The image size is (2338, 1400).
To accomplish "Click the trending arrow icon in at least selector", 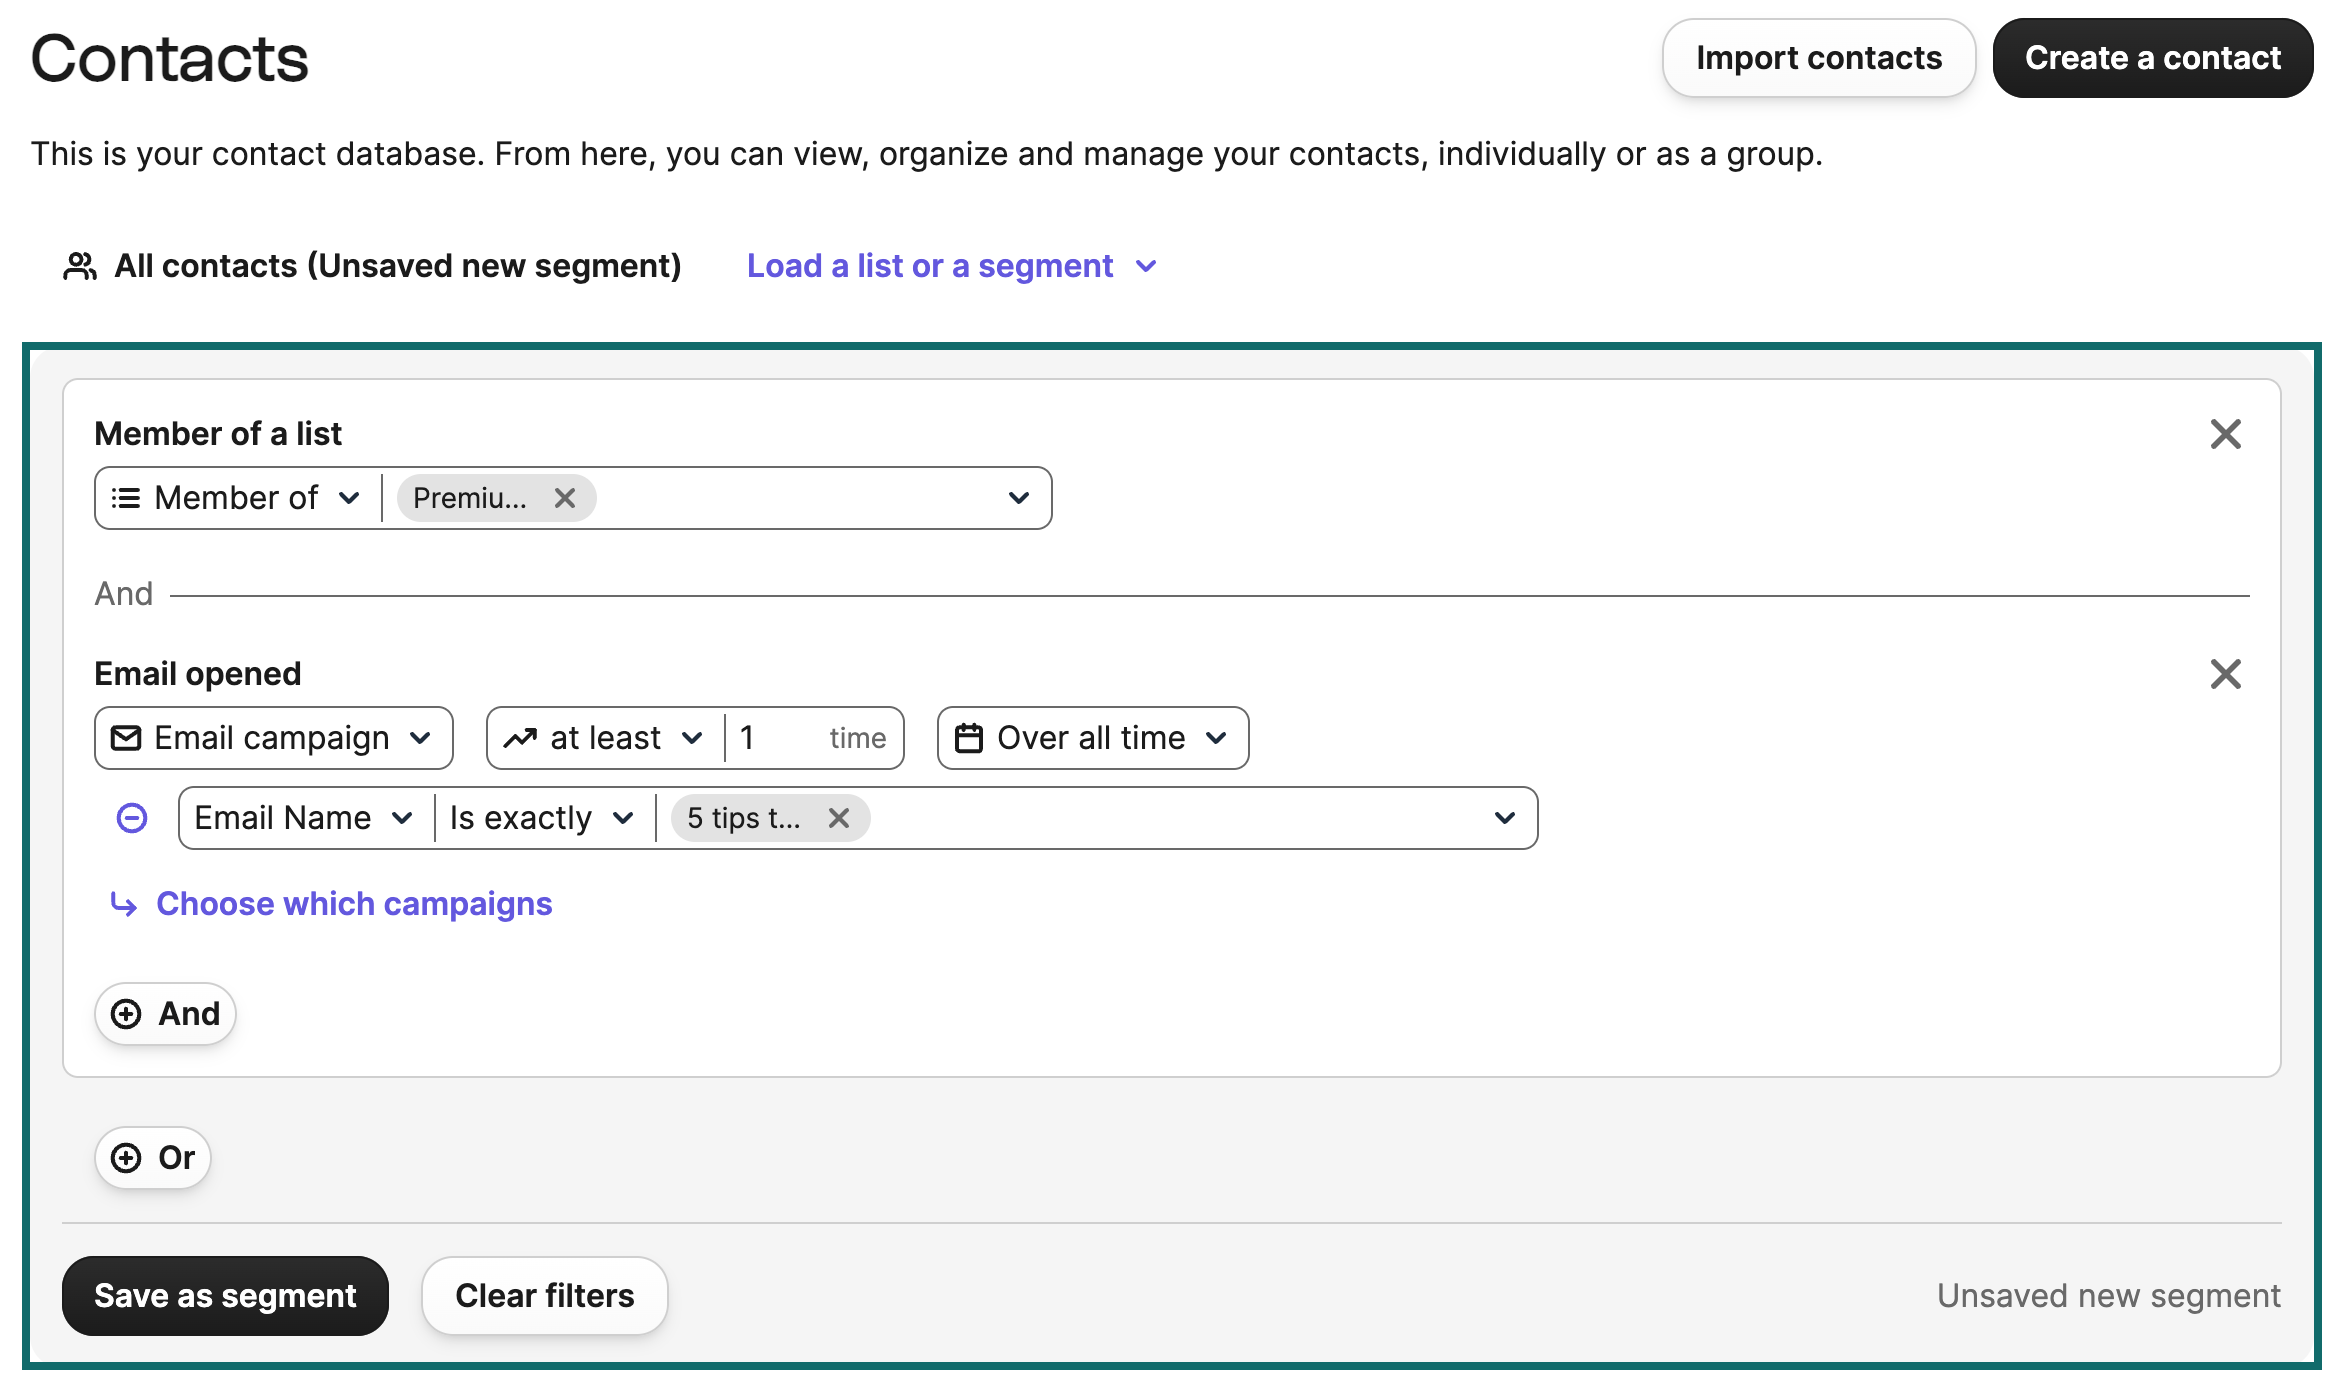I will point(523,738).
